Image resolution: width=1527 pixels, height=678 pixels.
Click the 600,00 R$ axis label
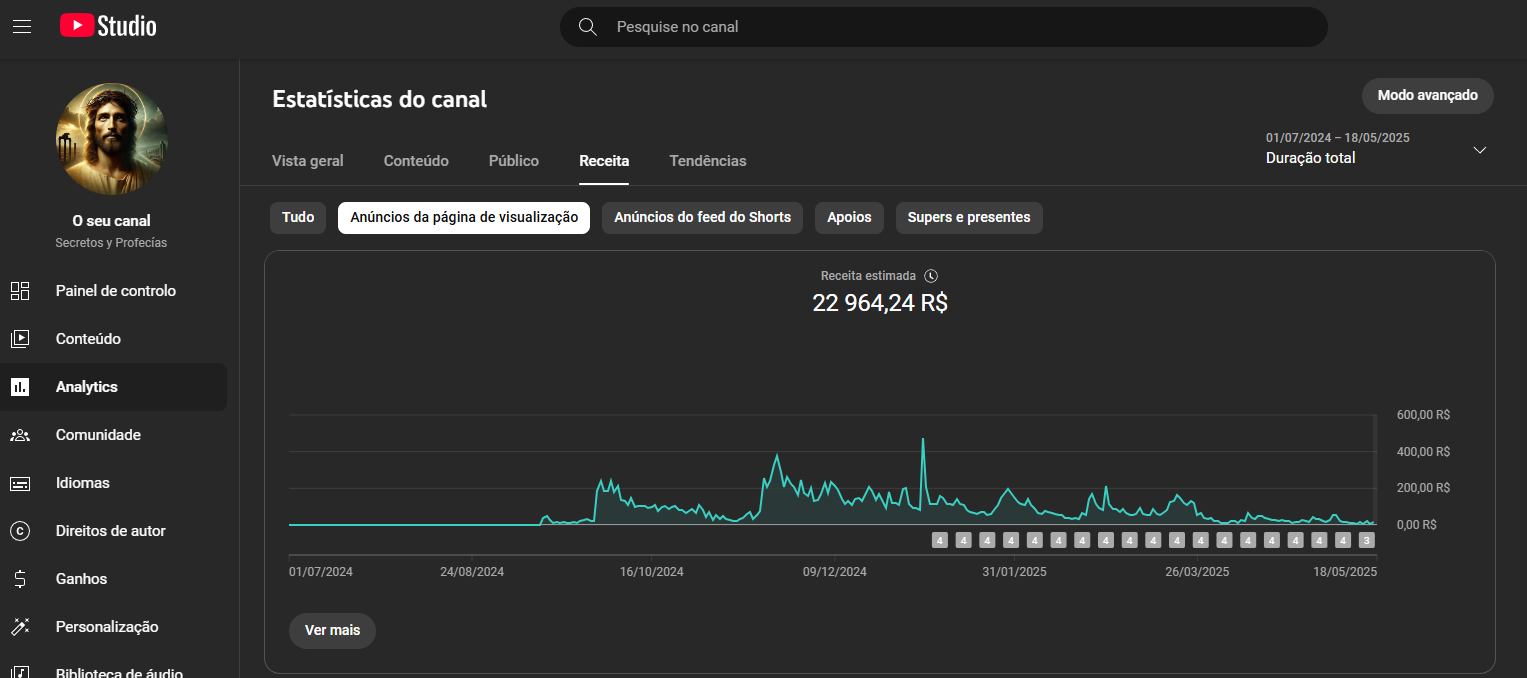[1424, 415]
